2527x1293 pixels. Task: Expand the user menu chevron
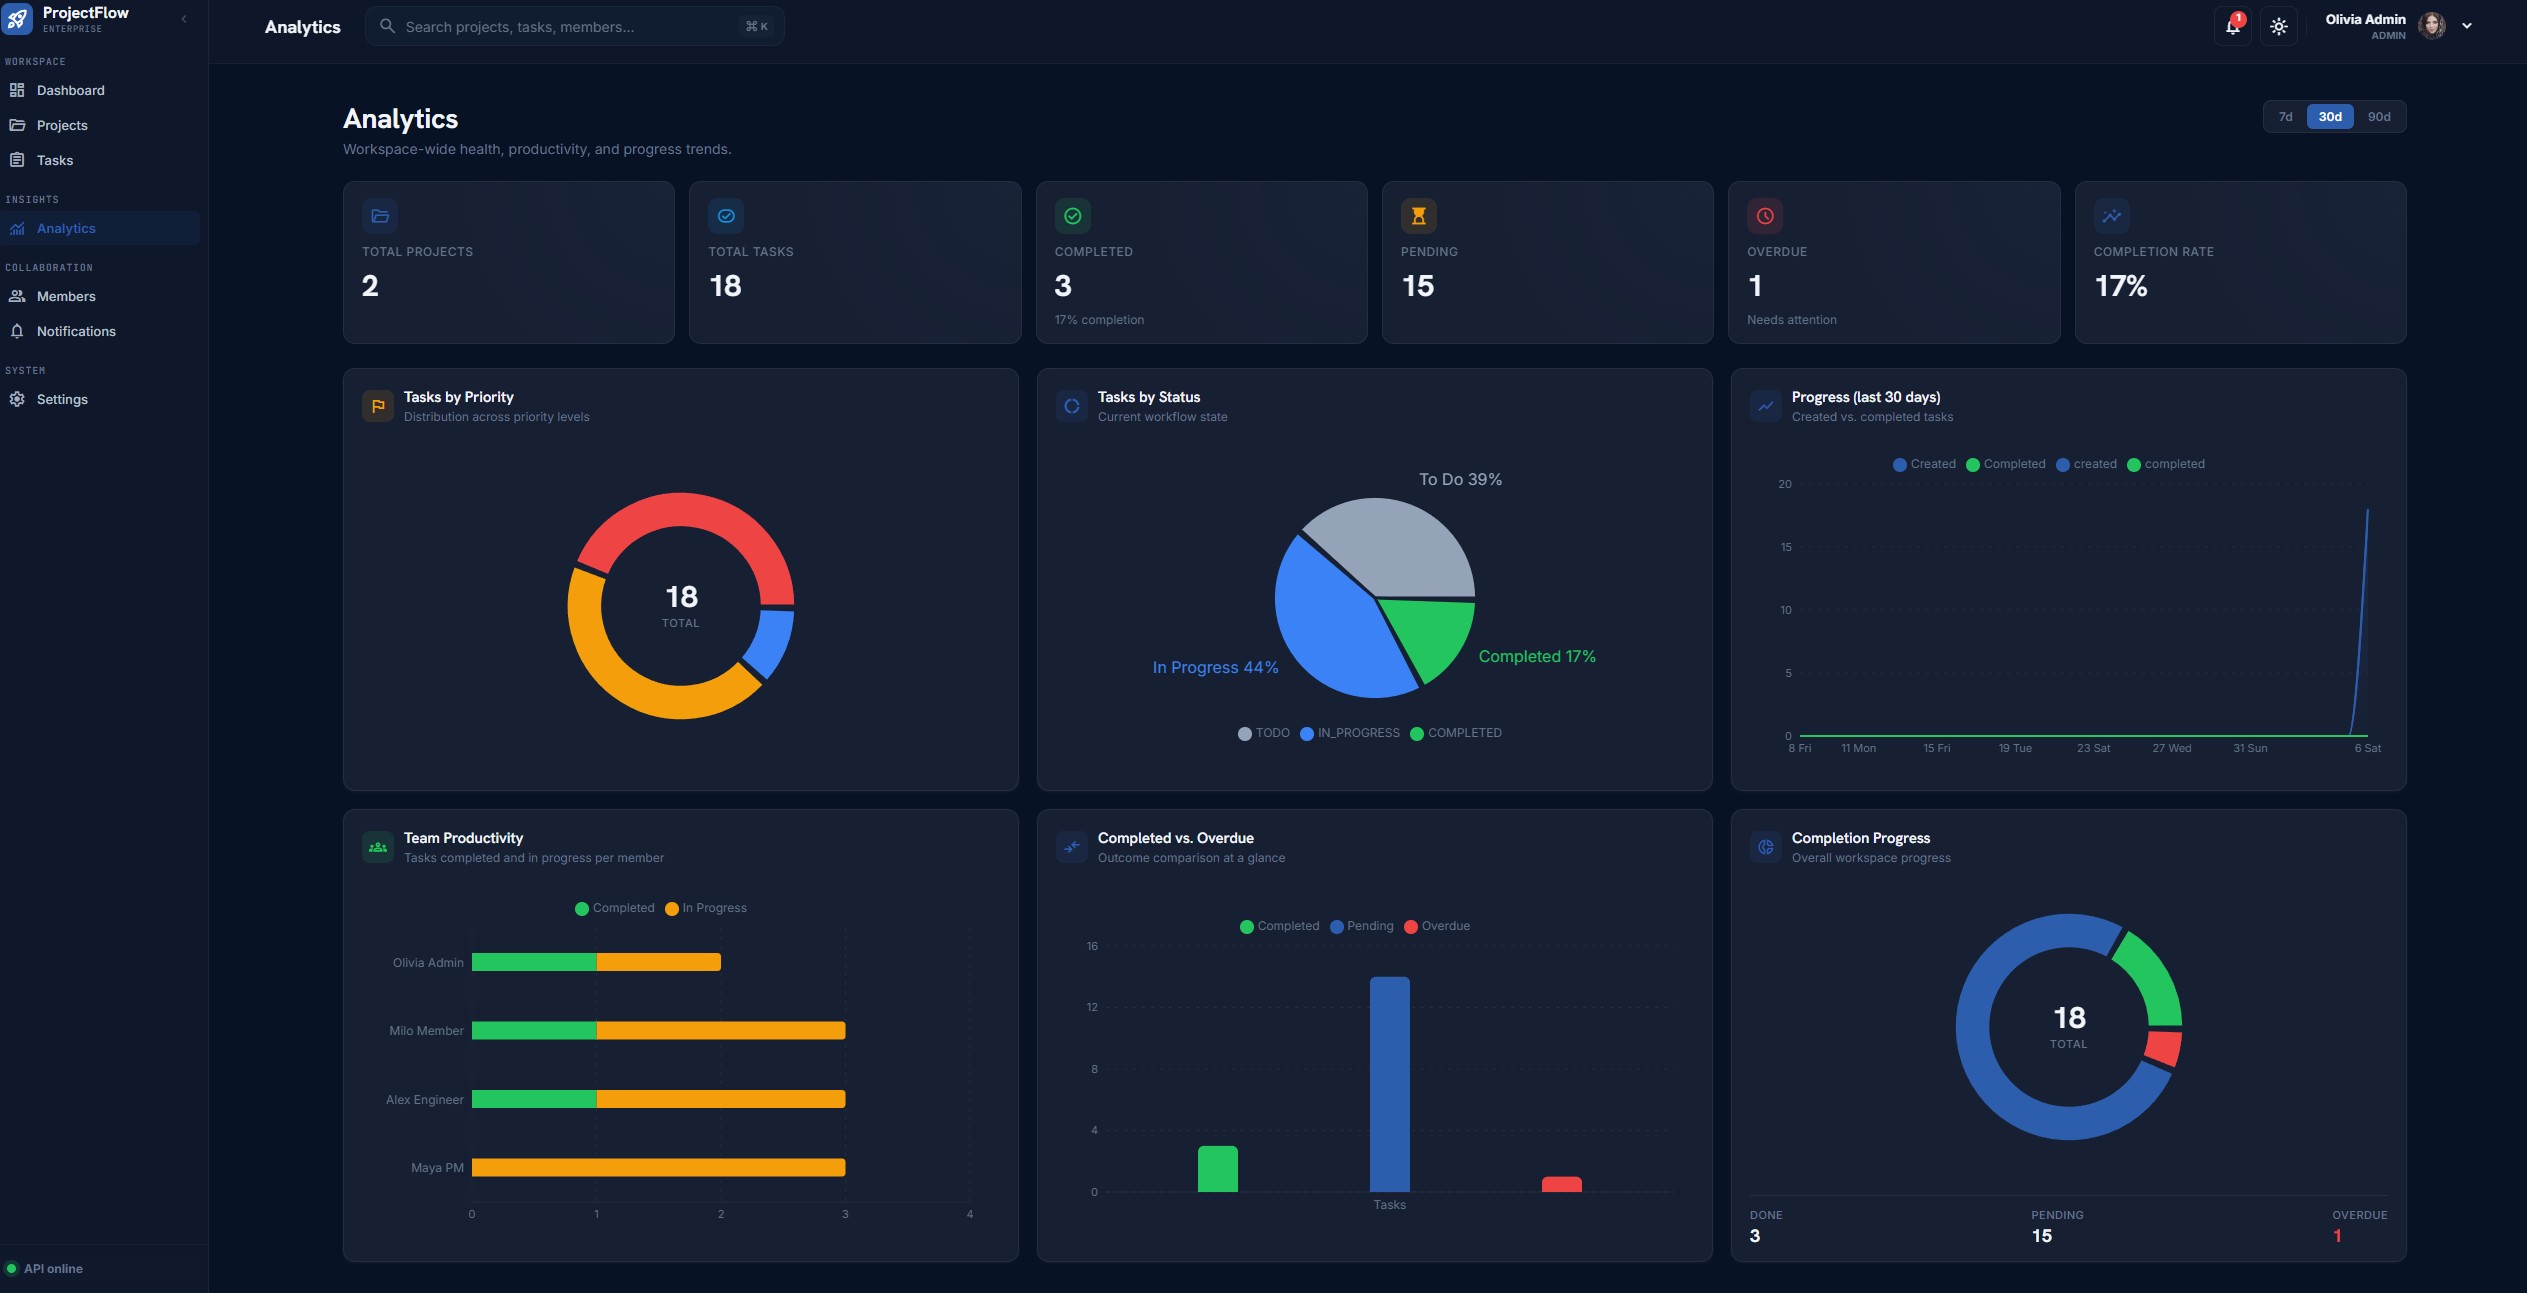pos(2467,26)
